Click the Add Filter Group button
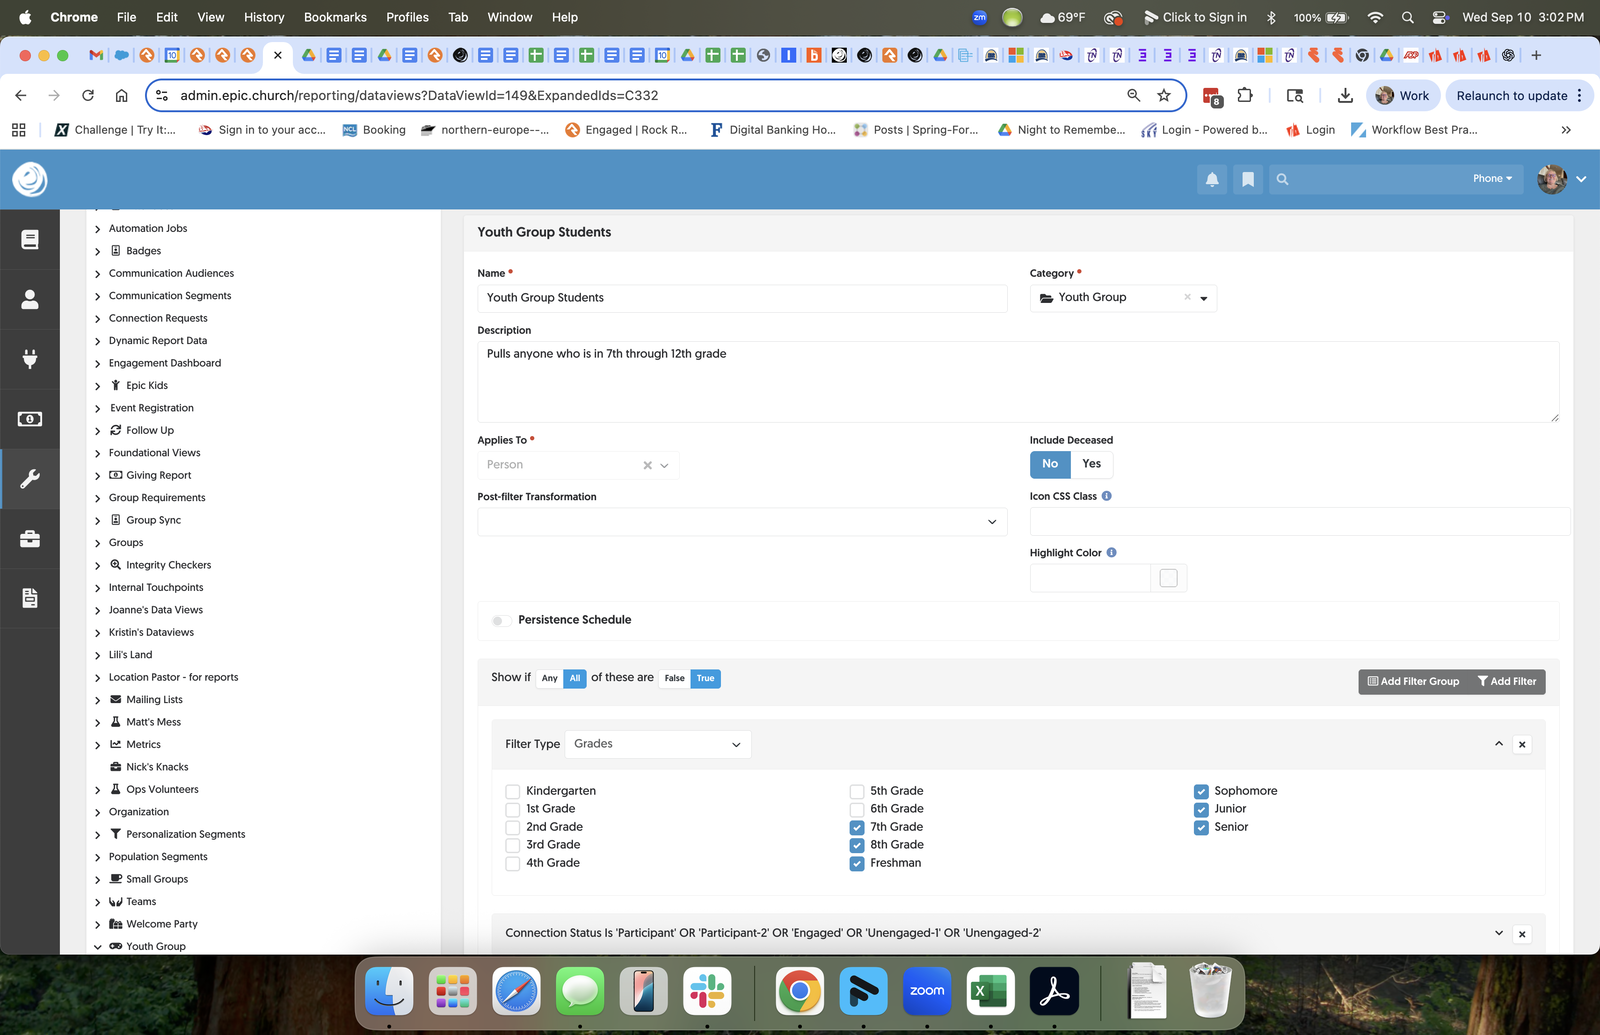 [x=1413, y=682]
